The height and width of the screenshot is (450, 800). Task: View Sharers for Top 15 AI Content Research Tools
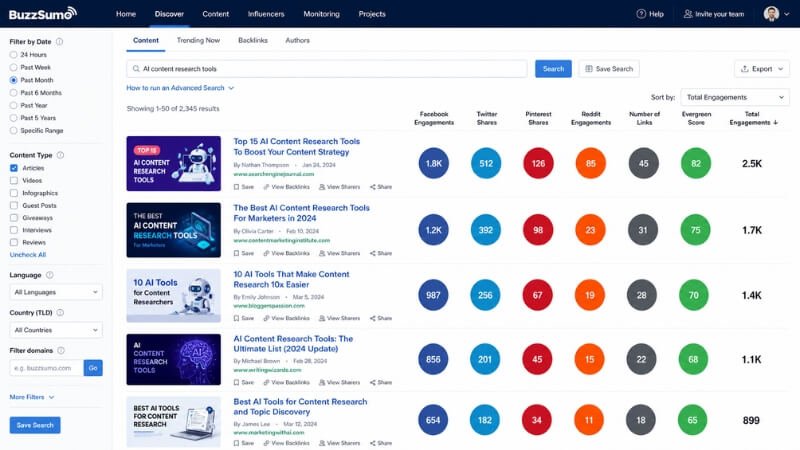tap(339, 187)
